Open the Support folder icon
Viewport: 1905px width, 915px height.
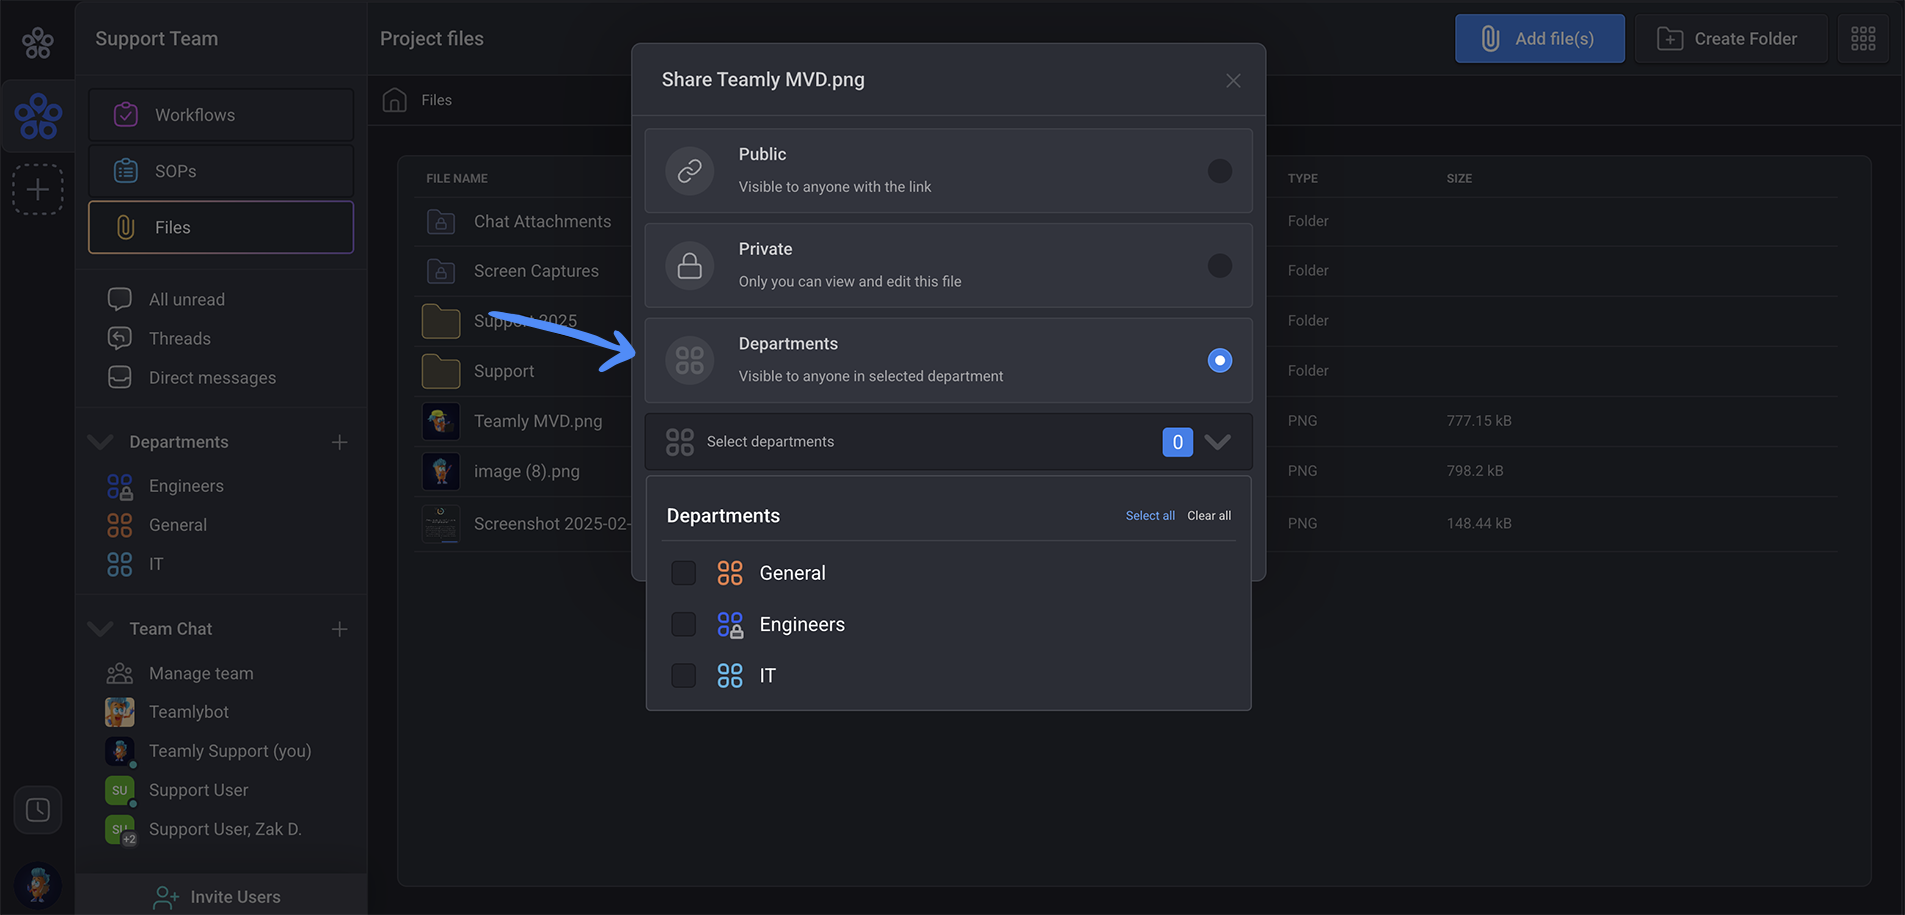click(441, 371)
